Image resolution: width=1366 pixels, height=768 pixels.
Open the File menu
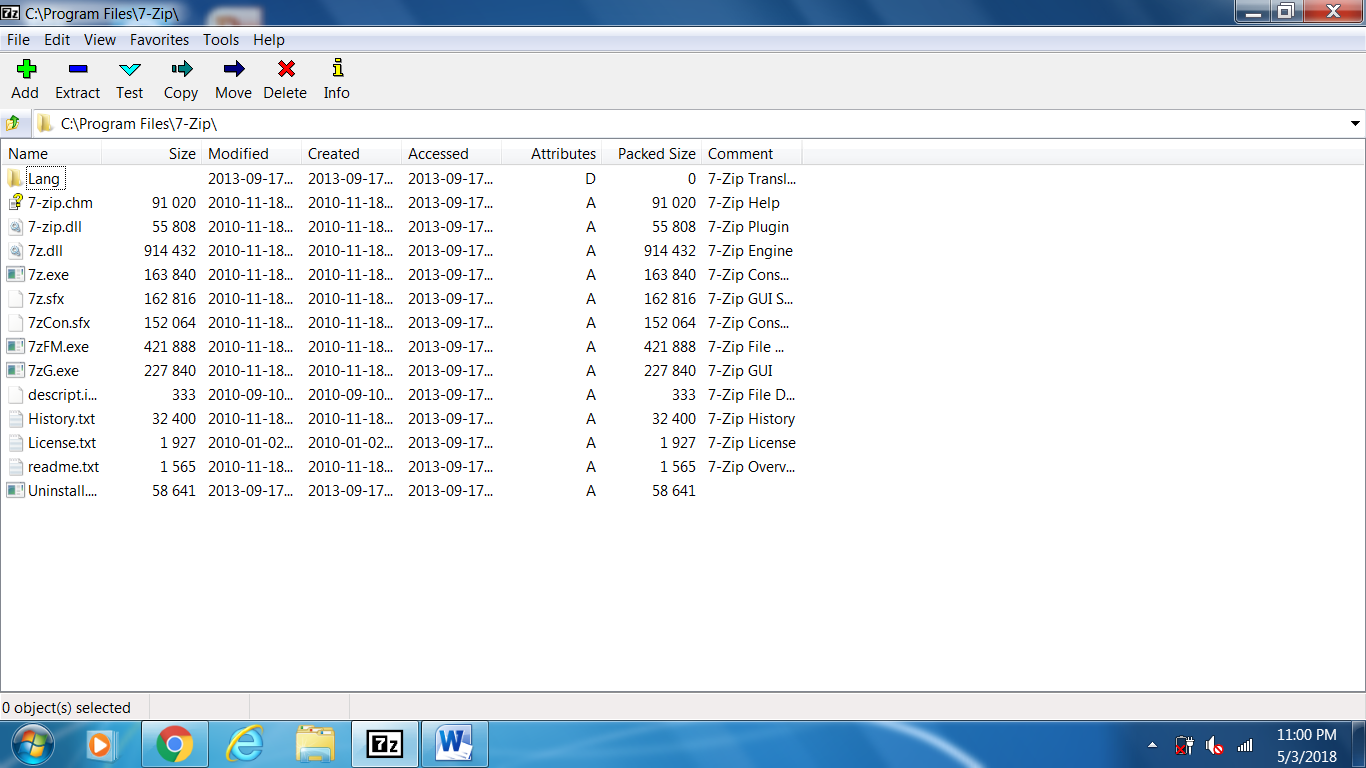[18, 40]
